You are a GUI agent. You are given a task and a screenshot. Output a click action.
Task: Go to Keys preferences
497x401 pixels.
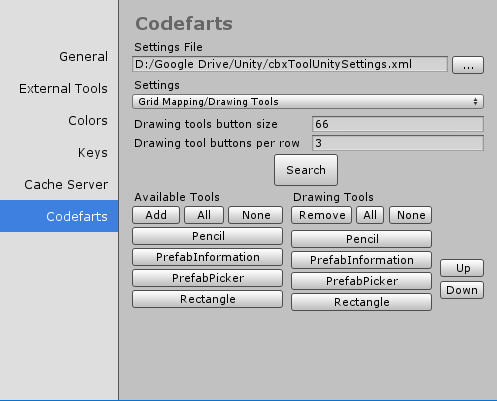point(93,153)
